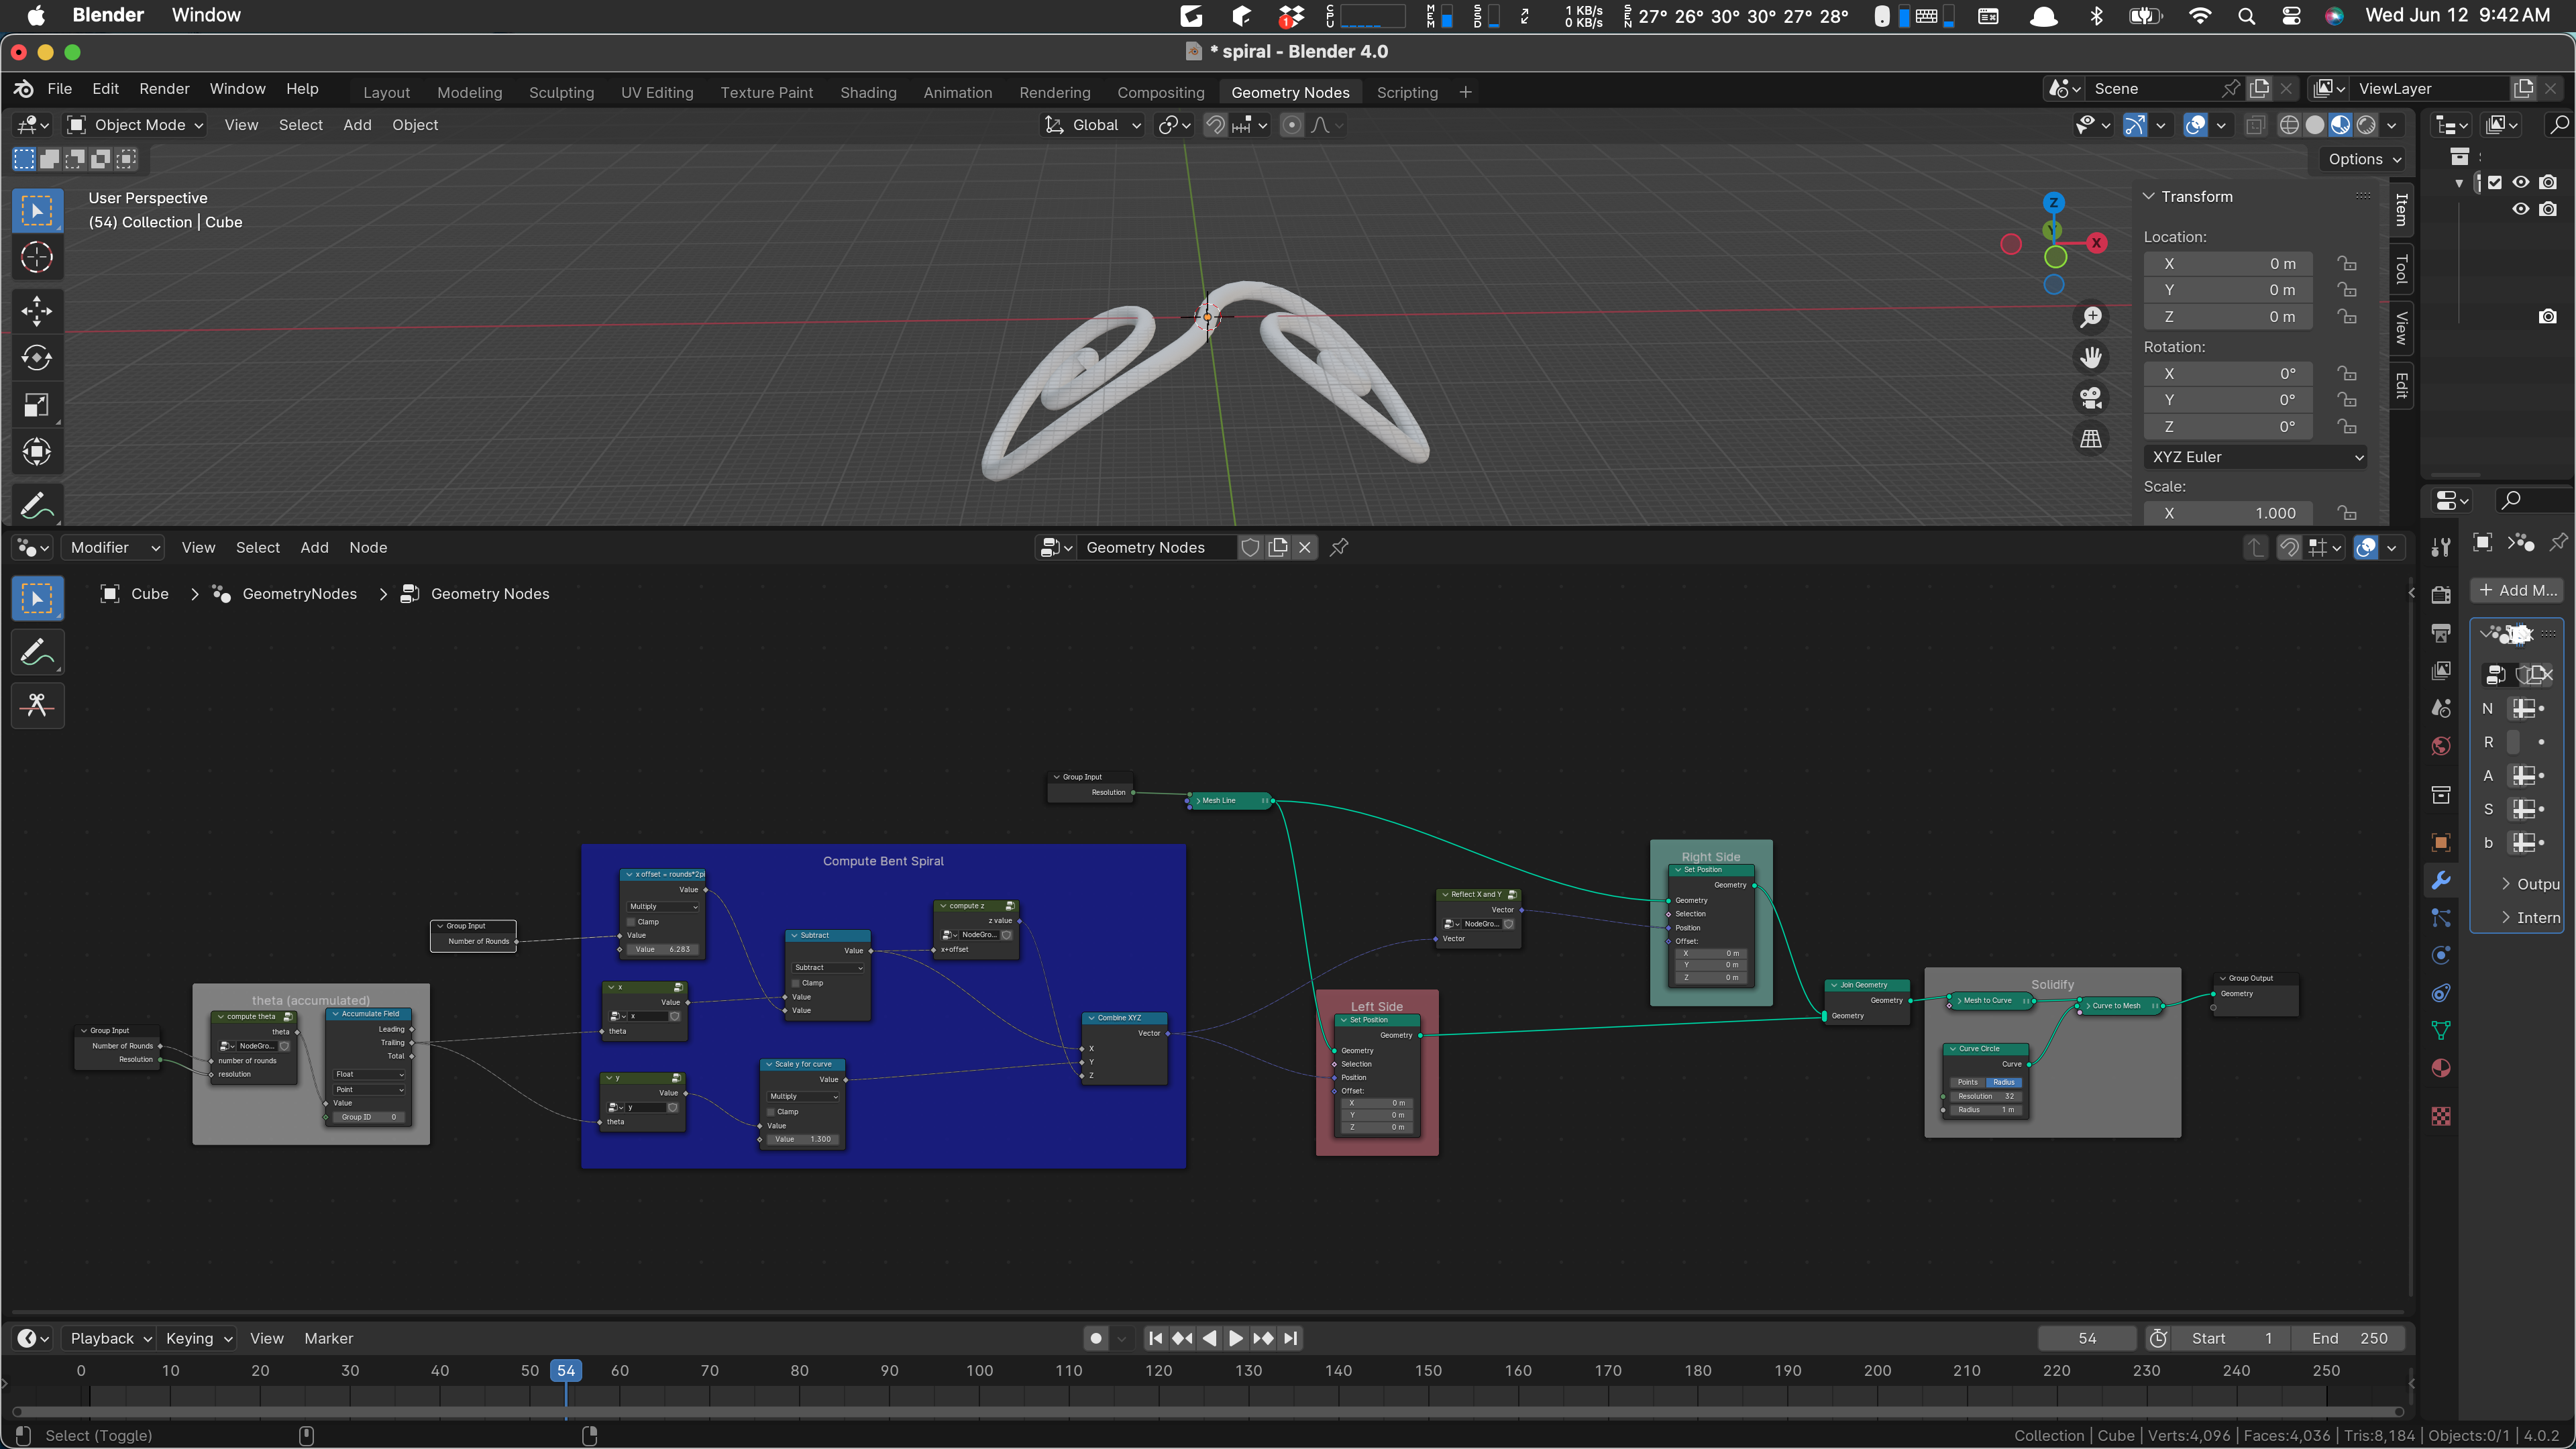This screenshot has height=1449, width=2576.
Task: Select the Annotate tool in node editor
Action: [x=38, y=653]
